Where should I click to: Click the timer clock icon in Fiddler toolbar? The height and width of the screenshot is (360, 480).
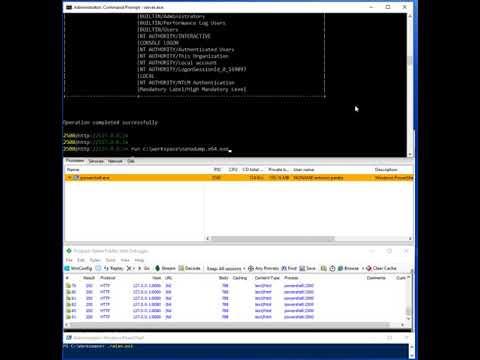332,268
